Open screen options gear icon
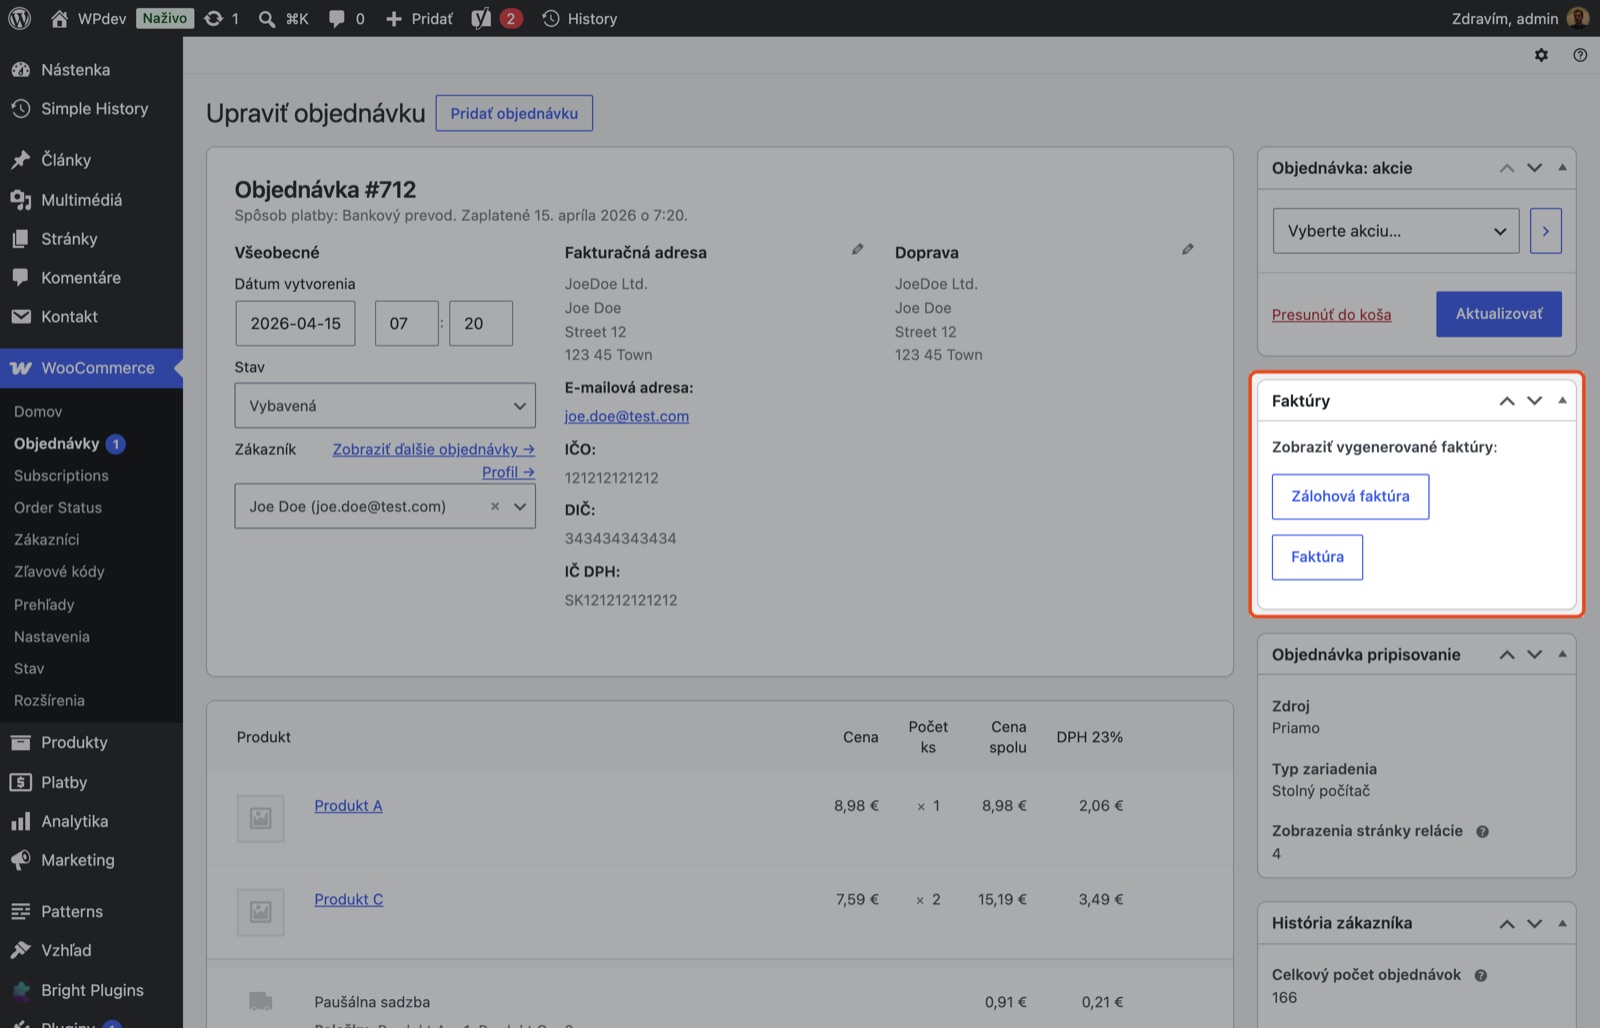 coord(1541,55)
